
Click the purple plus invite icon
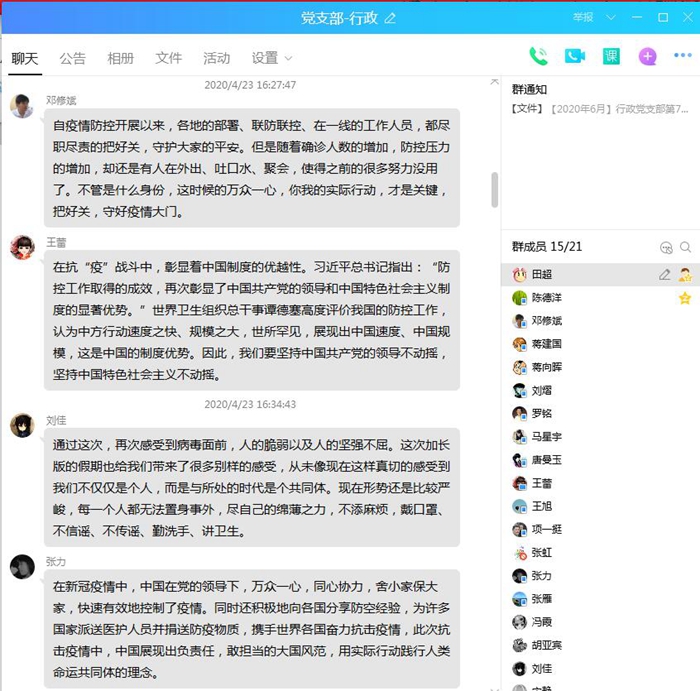click(648, 57)
